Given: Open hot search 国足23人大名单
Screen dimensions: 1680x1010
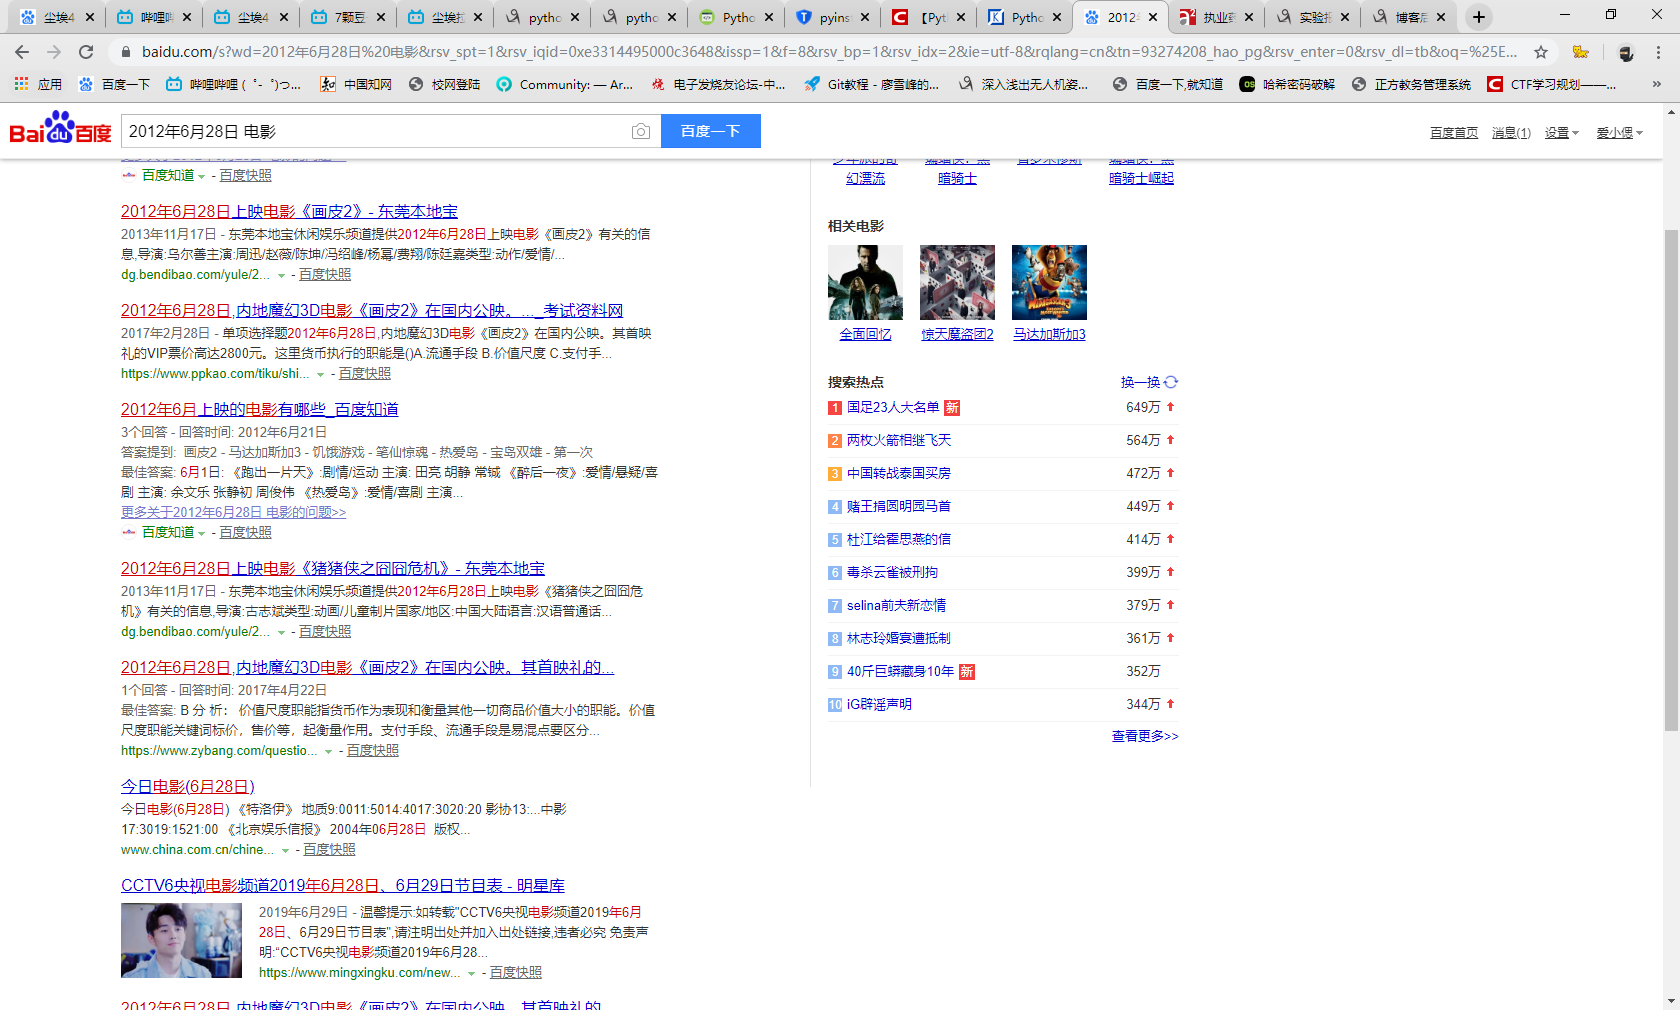Looking at the screenshot, I should coord(893,408).
